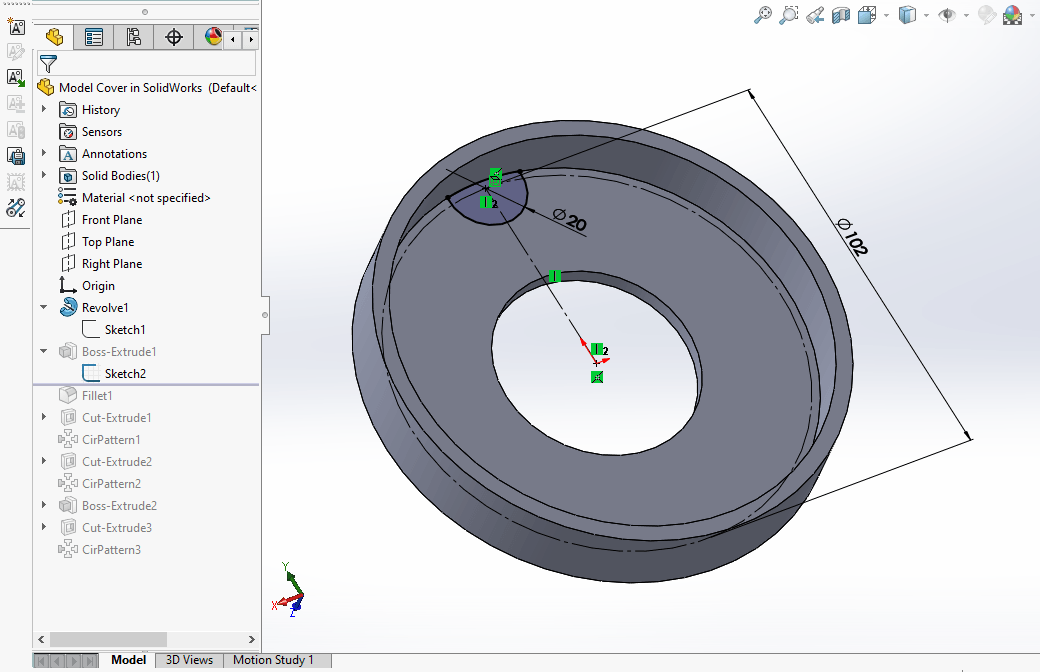Select the Zoom to Area tool
Viewport: 1040px width, 672px height.
(x=789, y=15)
